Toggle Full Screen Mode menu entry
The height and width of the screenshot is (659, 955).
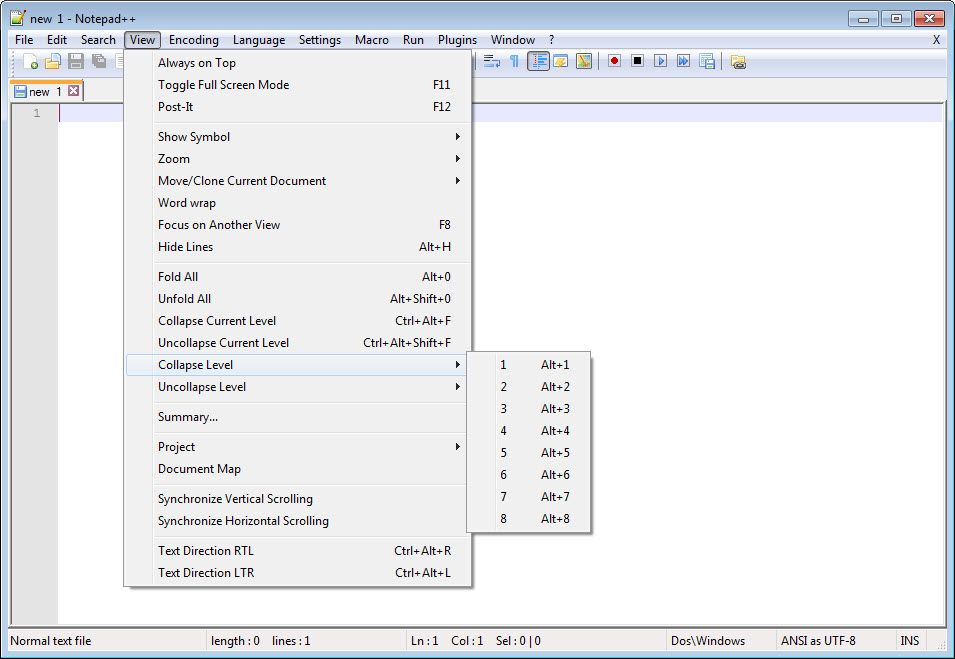[297, 85]
